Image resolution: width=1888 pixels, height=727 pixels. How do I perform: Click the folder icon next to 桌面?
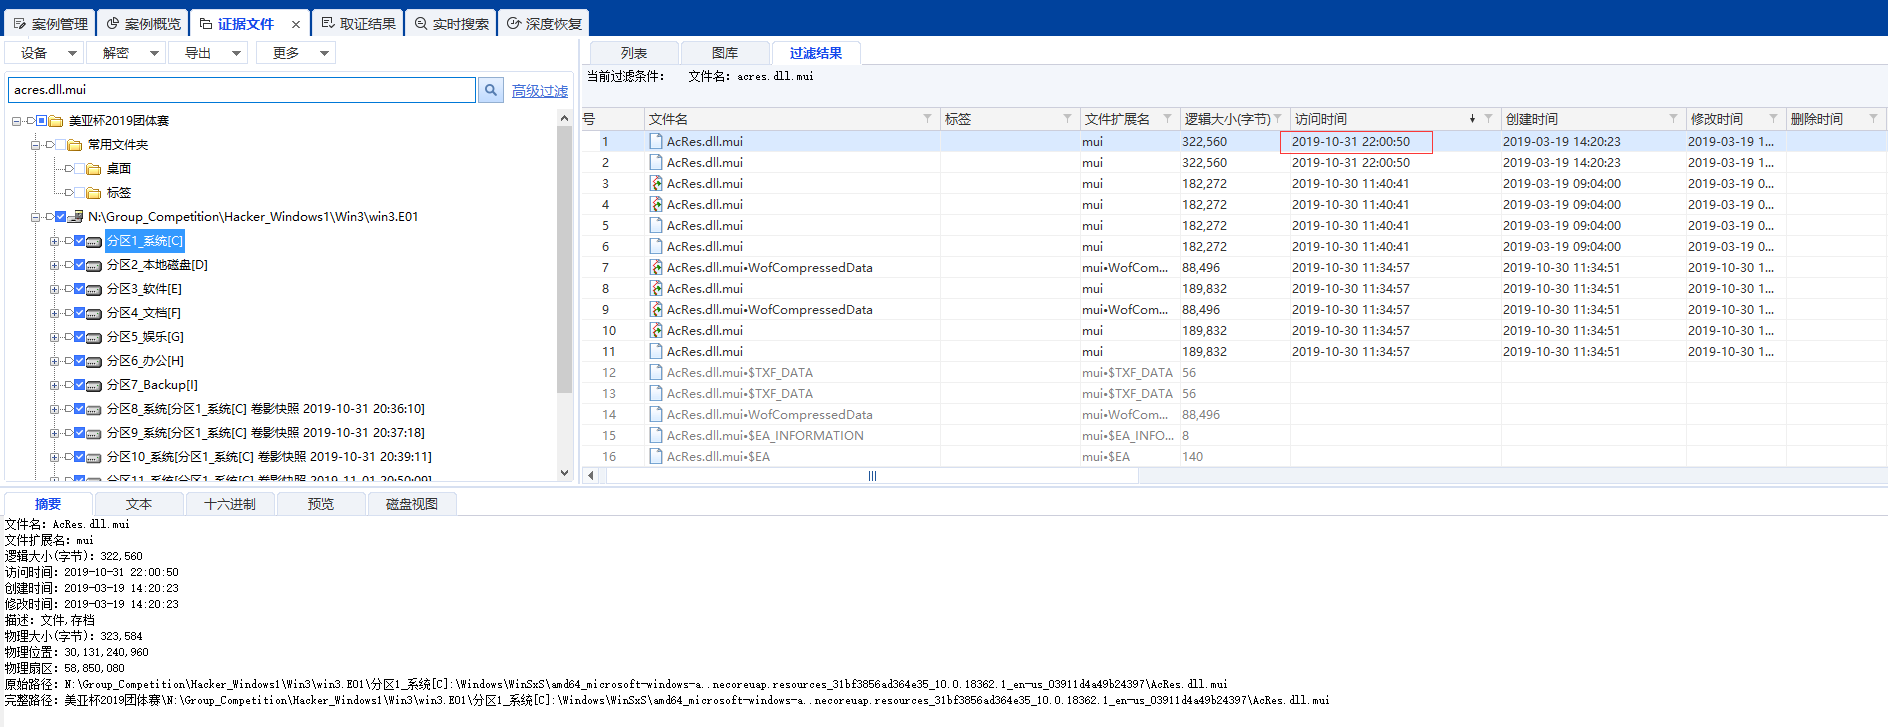(94, 169)
